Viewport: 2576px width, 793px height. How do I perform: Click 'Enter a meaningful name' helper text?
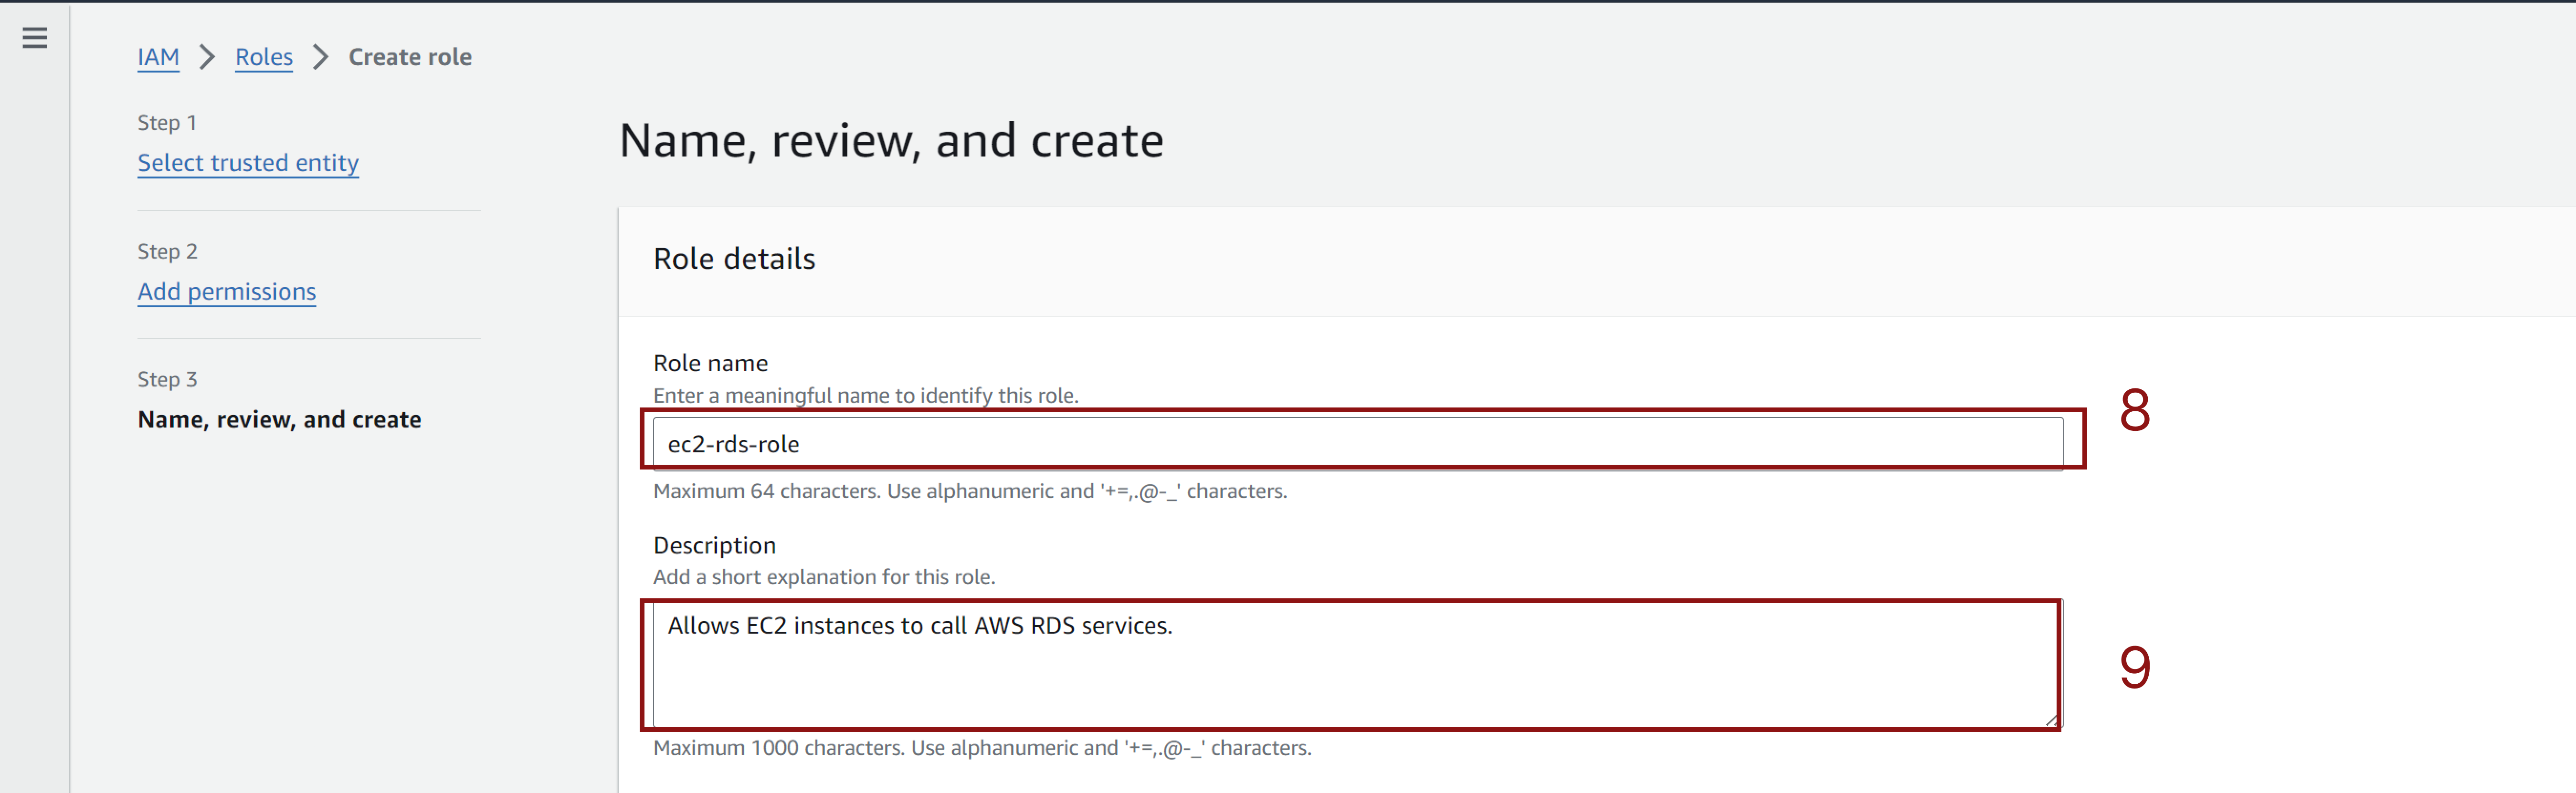(x=865, y=395)
